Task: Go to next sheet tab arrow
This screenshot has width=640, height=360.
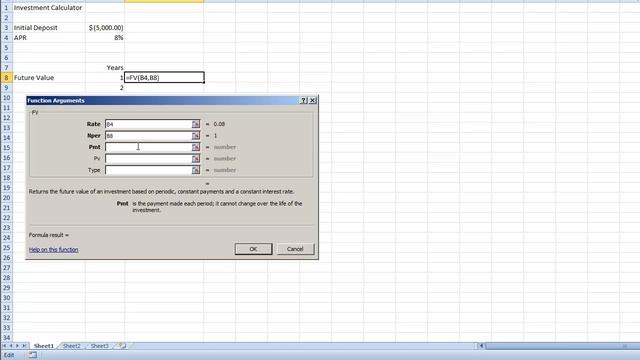Action: [x=17, y=346]
